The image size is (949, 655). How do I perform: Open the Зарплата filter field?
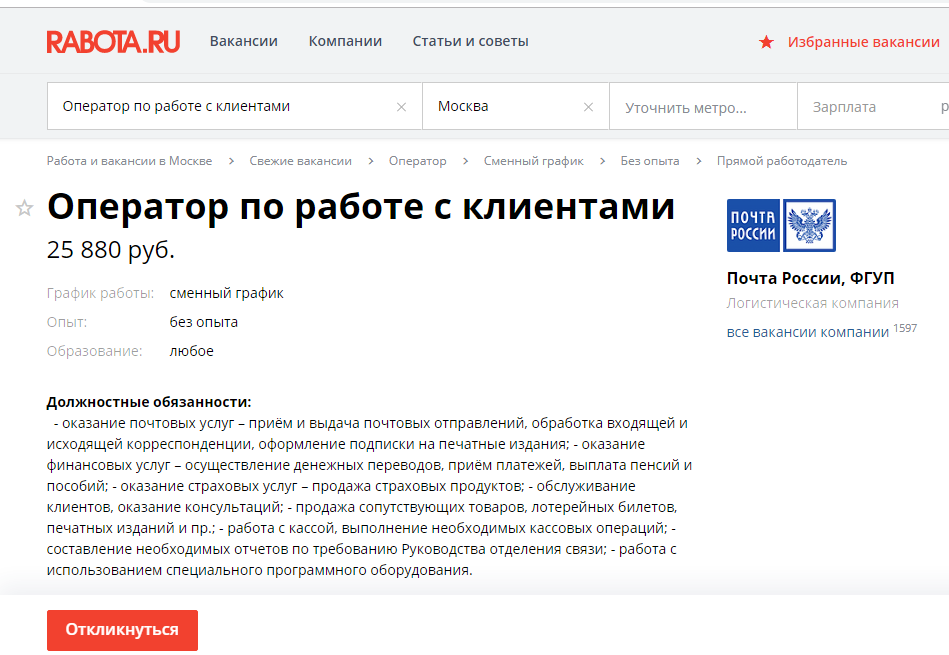pyautogui.click(x=860, y=105)
